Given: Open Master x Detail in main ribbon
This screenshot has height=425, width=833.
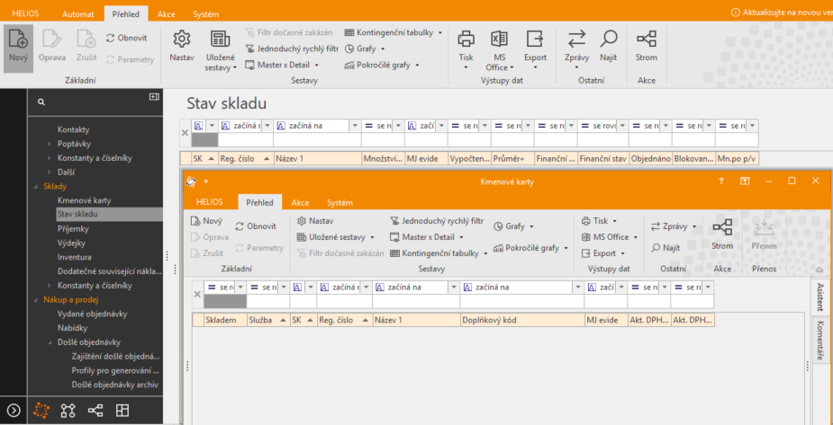Looking at the screenshot, I should [282, 65].
